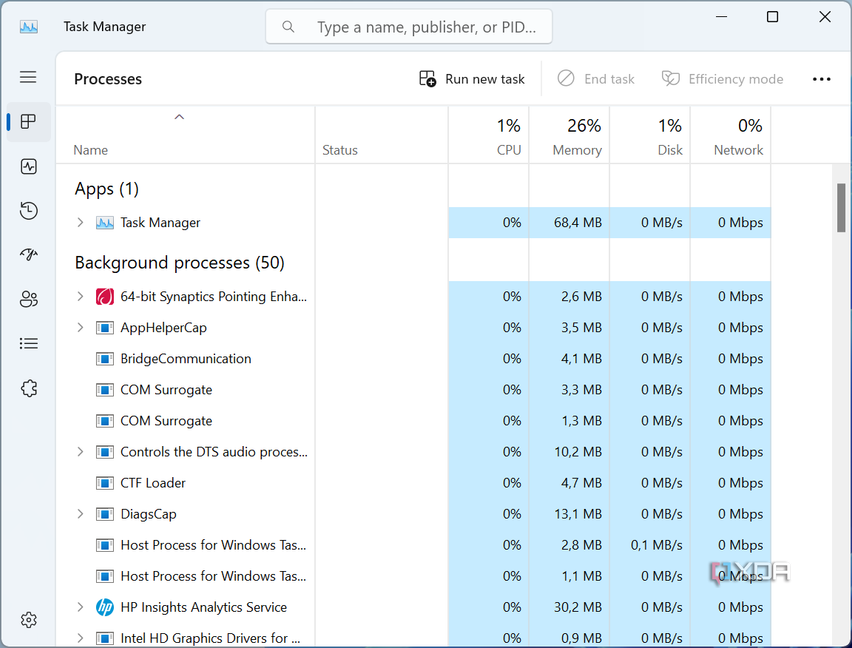Click 10,2 MB DTS audio memory cell
Screen dimensions: 852x648
tap(569, 452)
